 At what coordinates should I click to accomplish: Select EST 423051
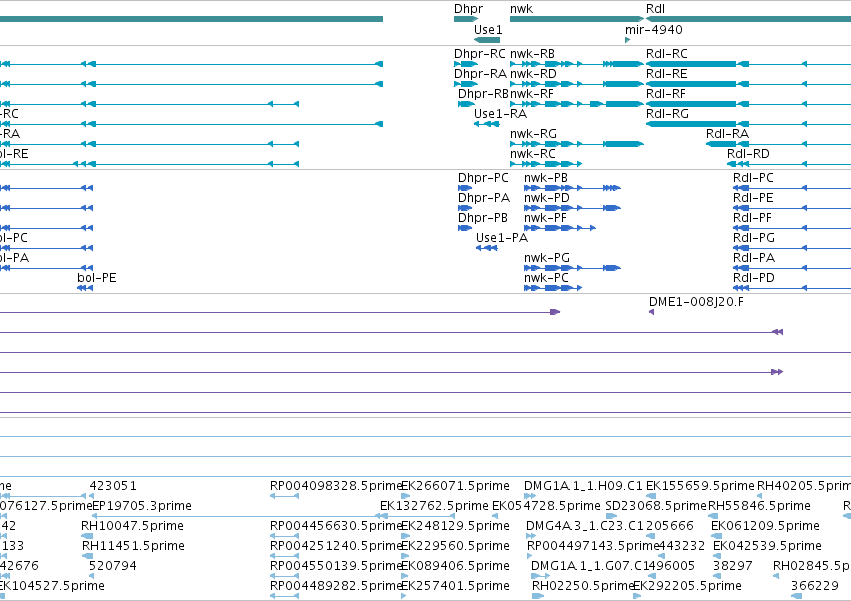(x=91, y=496)
